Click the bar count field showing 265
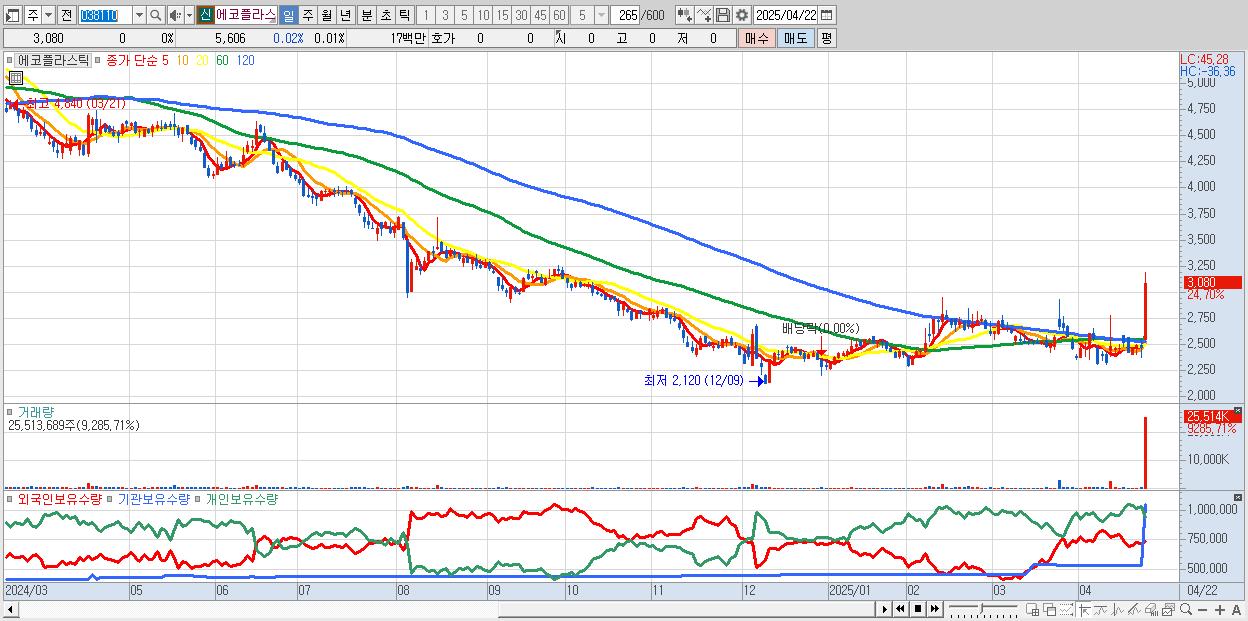The width and height of the screenshot is (1248, 621). 626,15
